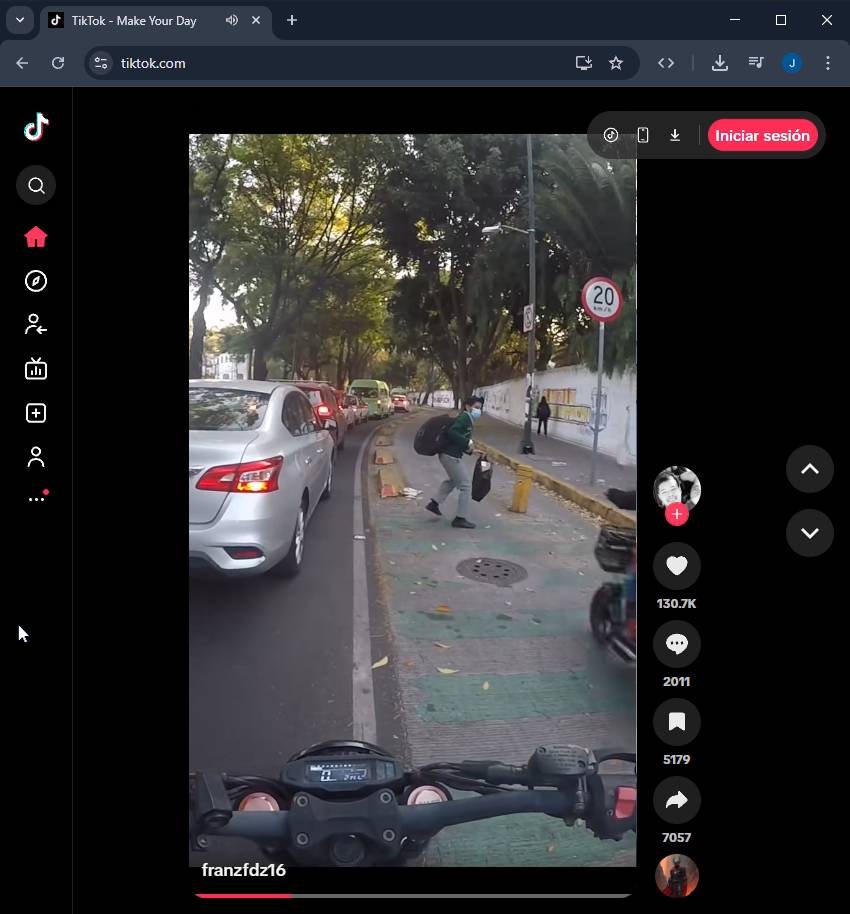Open the Explore compass icon

coord(36,281)
